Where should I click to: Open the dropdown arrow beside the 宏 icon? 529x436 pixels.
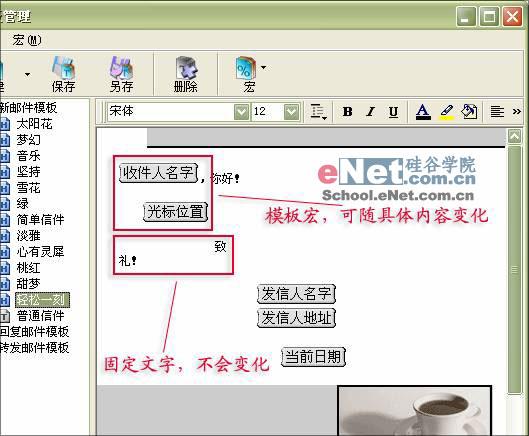(x=263, y=67)
